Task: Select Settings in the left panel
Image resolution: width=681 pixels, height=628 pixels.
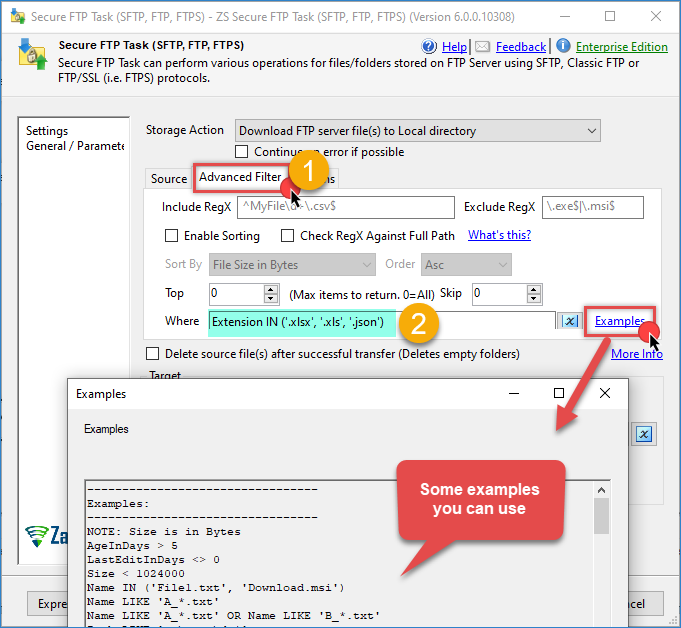Action: point(47,131)
